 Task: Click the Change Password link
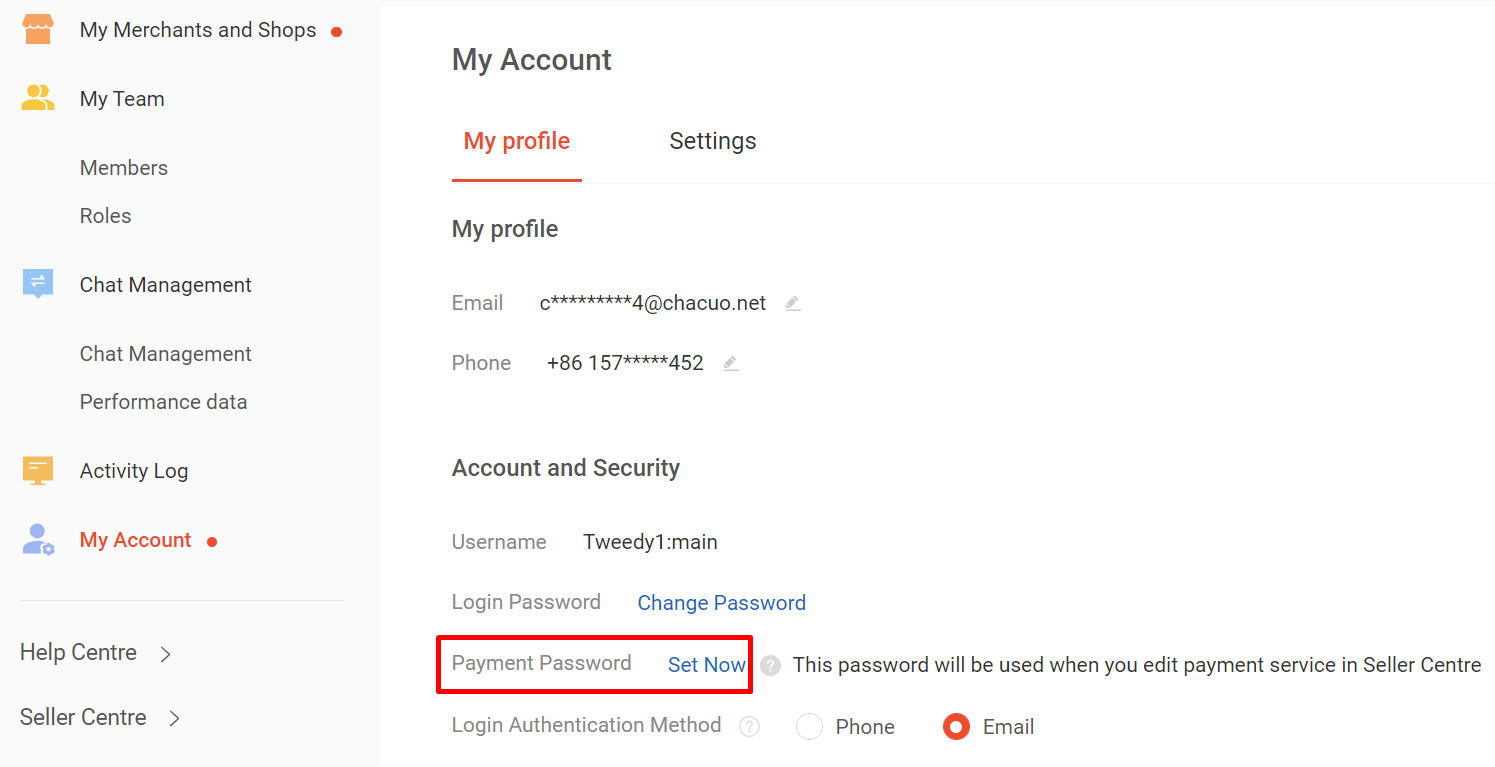721,603
